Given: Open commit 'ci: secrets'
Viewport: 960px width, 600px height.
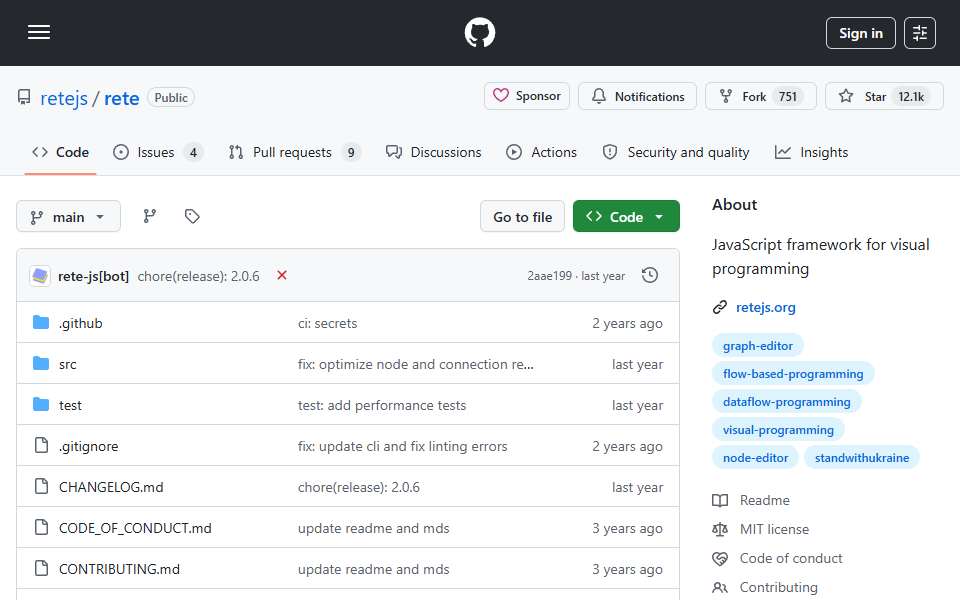Looking at the screenshot, I should click(327, 323).
